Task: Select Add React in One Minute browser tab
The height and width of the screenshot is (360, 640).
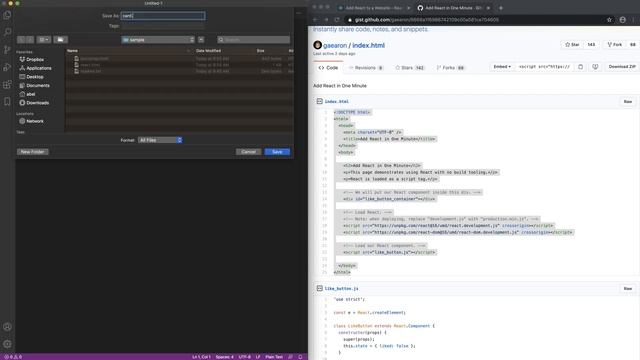Action: pos(453,8)
